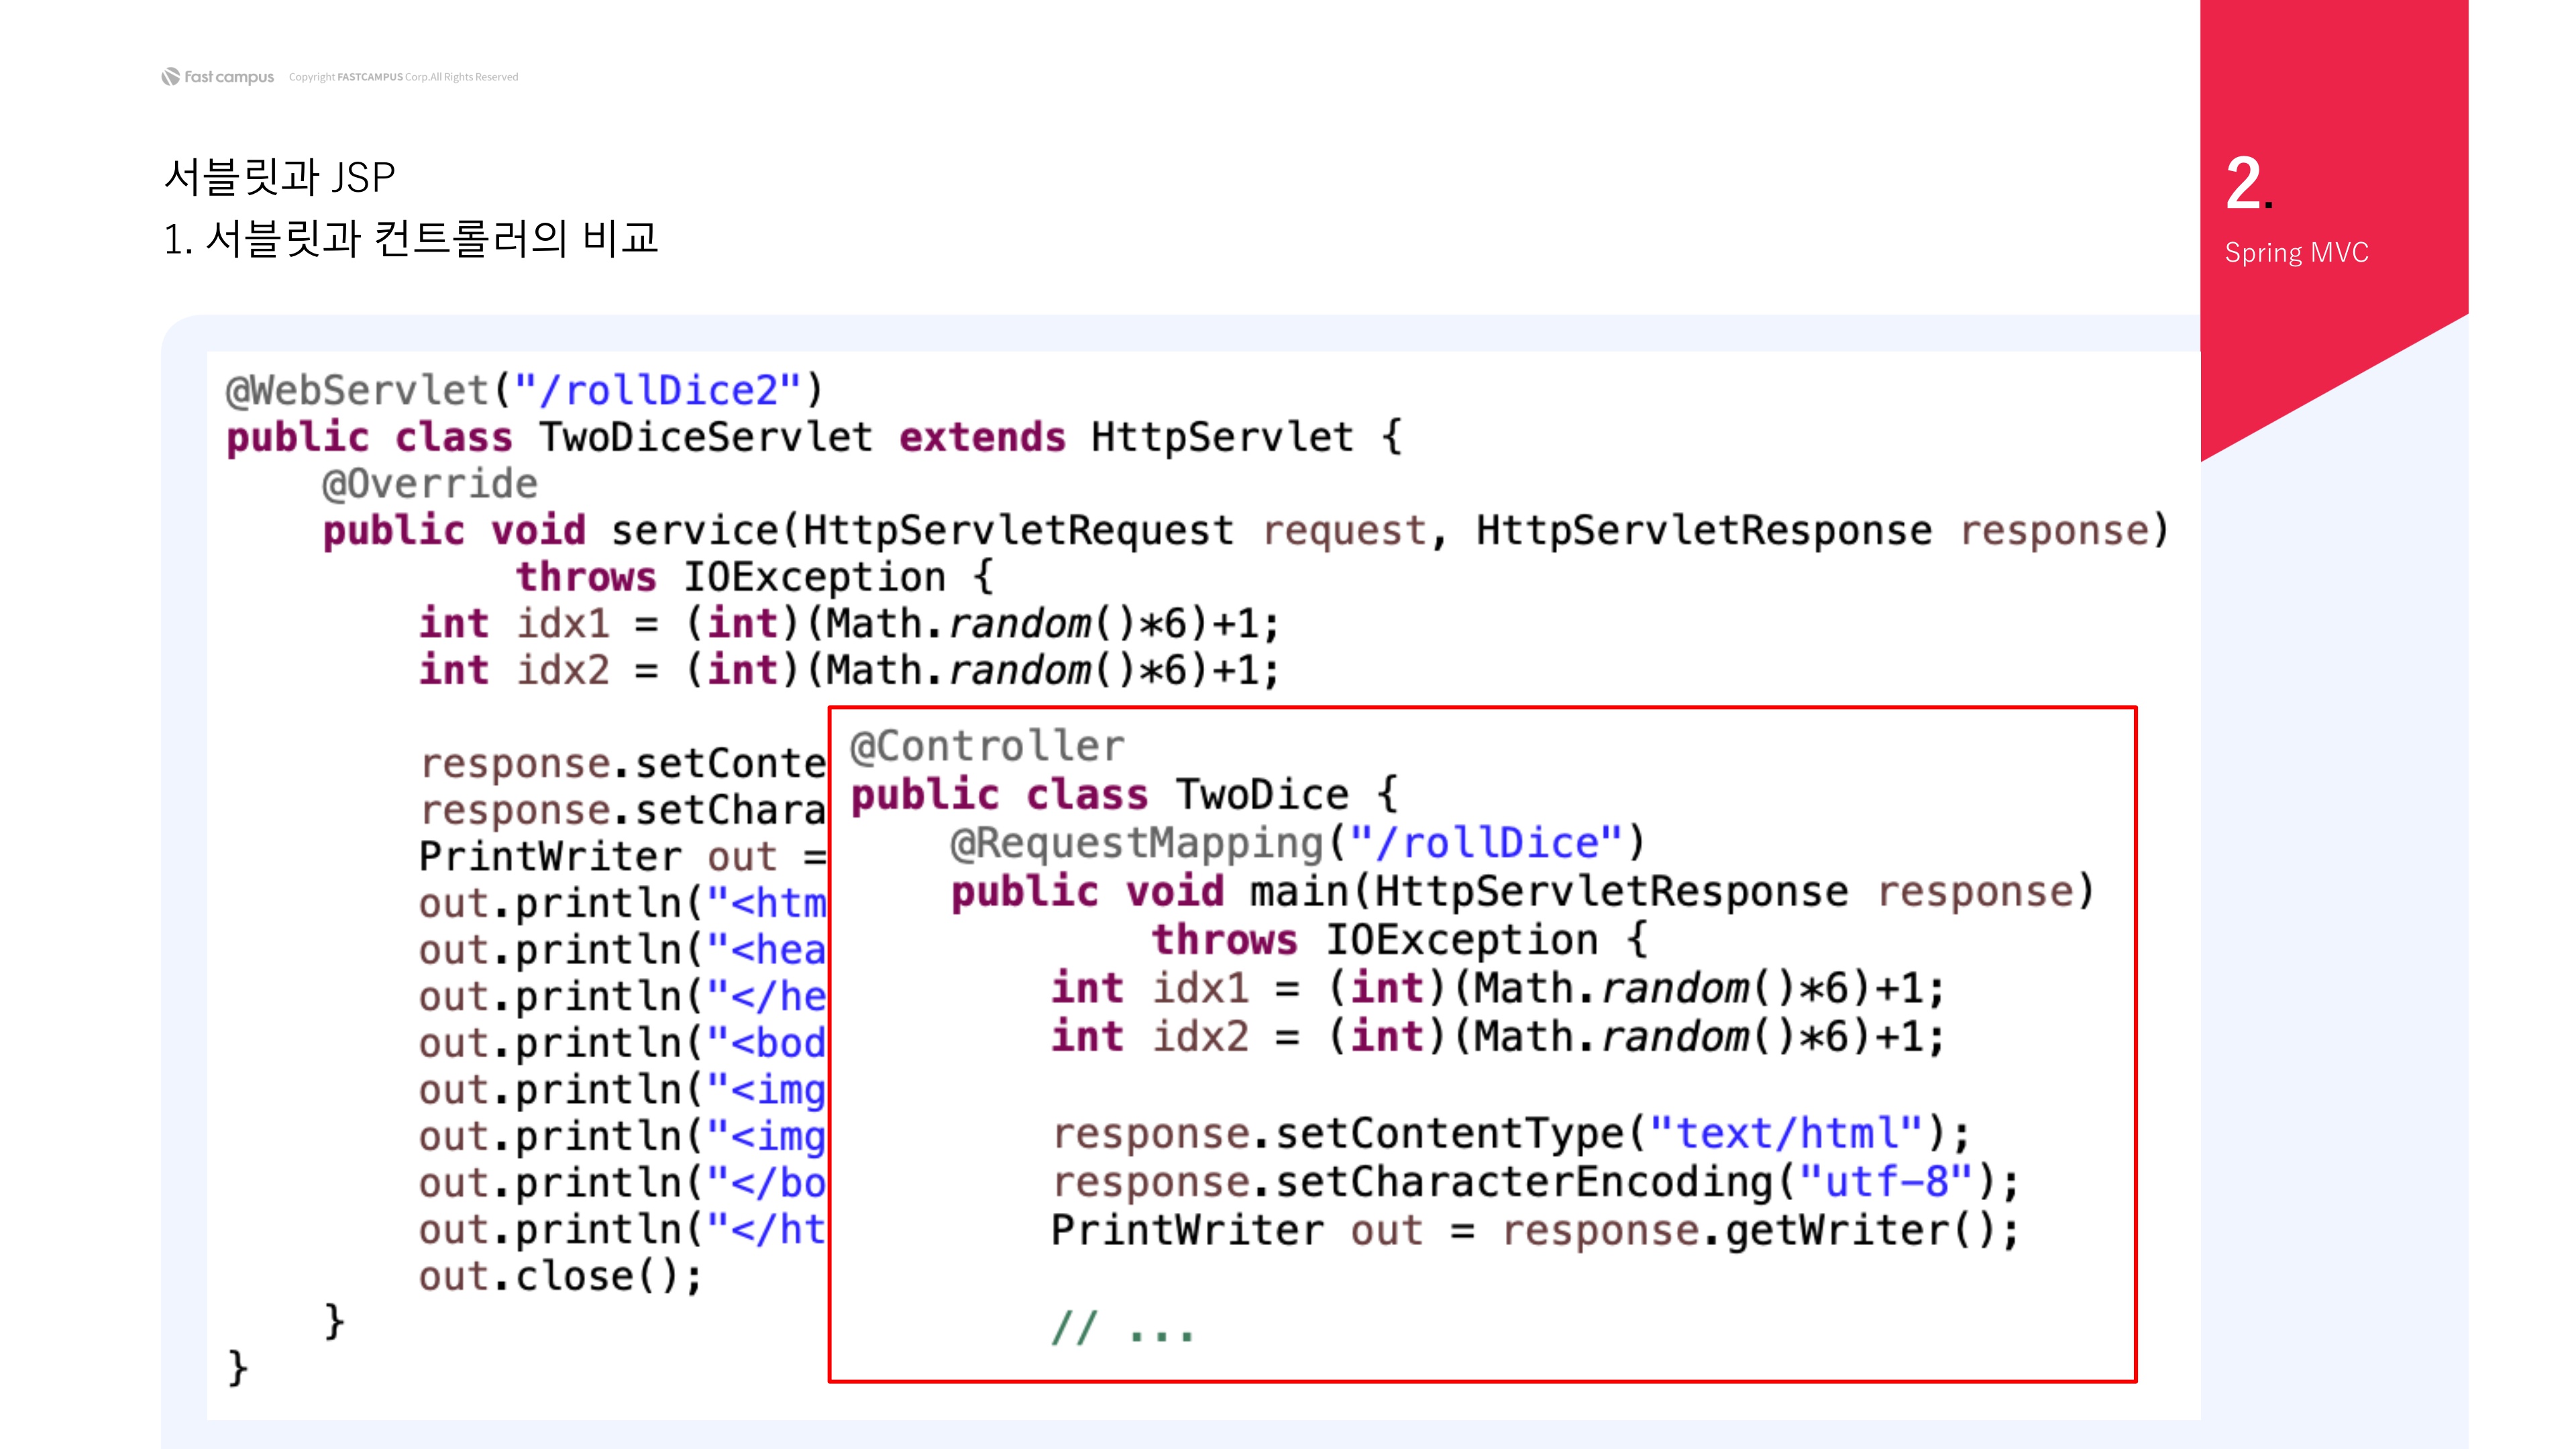Click the TwoDiceServlet class name
This screenshot has height=1449, width=2576.
[x=706, y=437]
